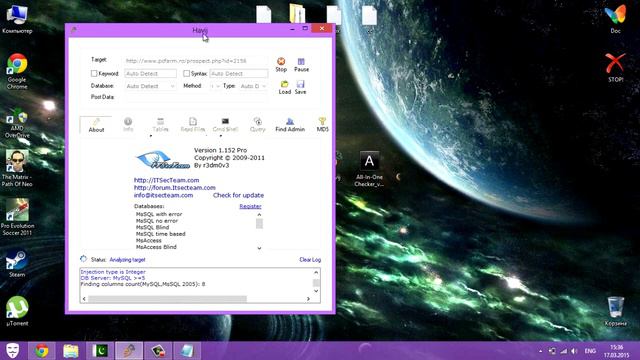640x360 pixels.
Task: Select 'MsSQL Blind' in Databases list
Action: point(152,227)
